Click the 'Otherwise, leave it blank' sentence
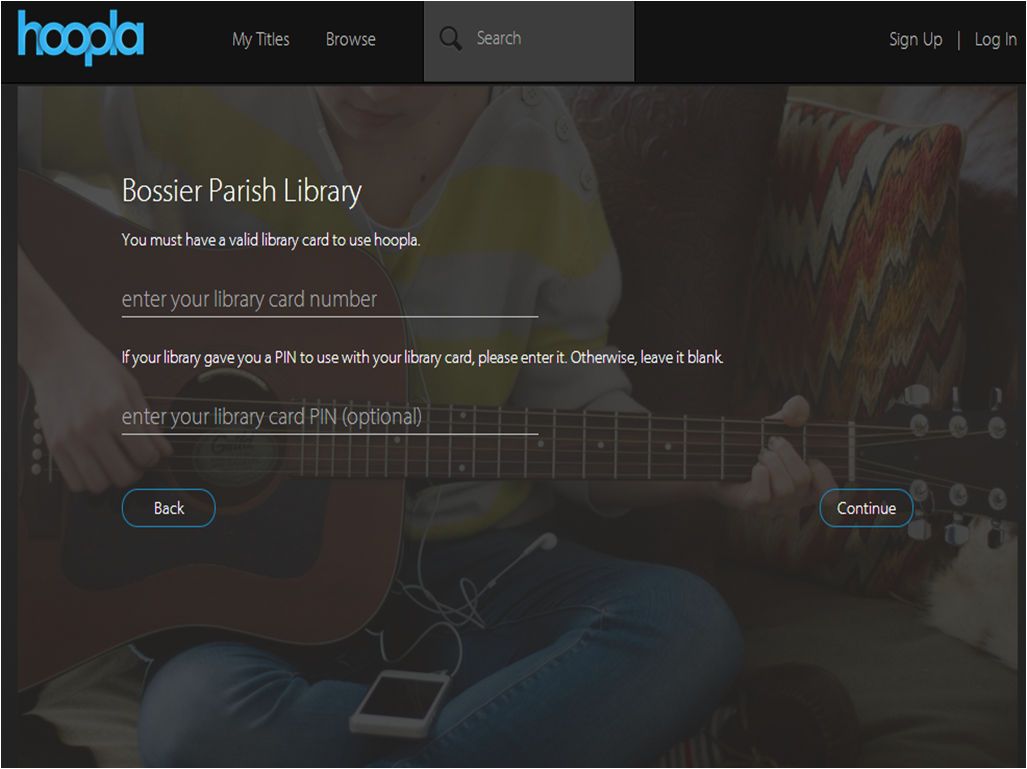Screen dimensions: 1027x769 point(647,358)
